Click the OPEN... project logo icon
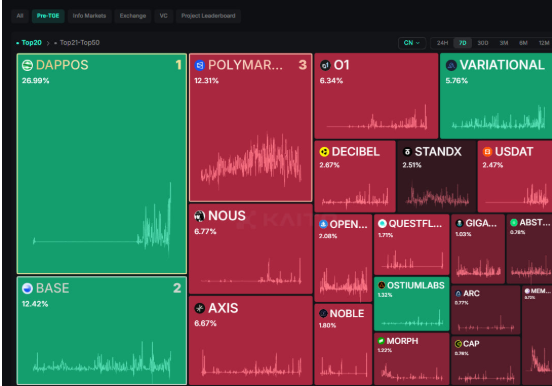552x386 pixels. pyautogui.click(x=323, y=224)
